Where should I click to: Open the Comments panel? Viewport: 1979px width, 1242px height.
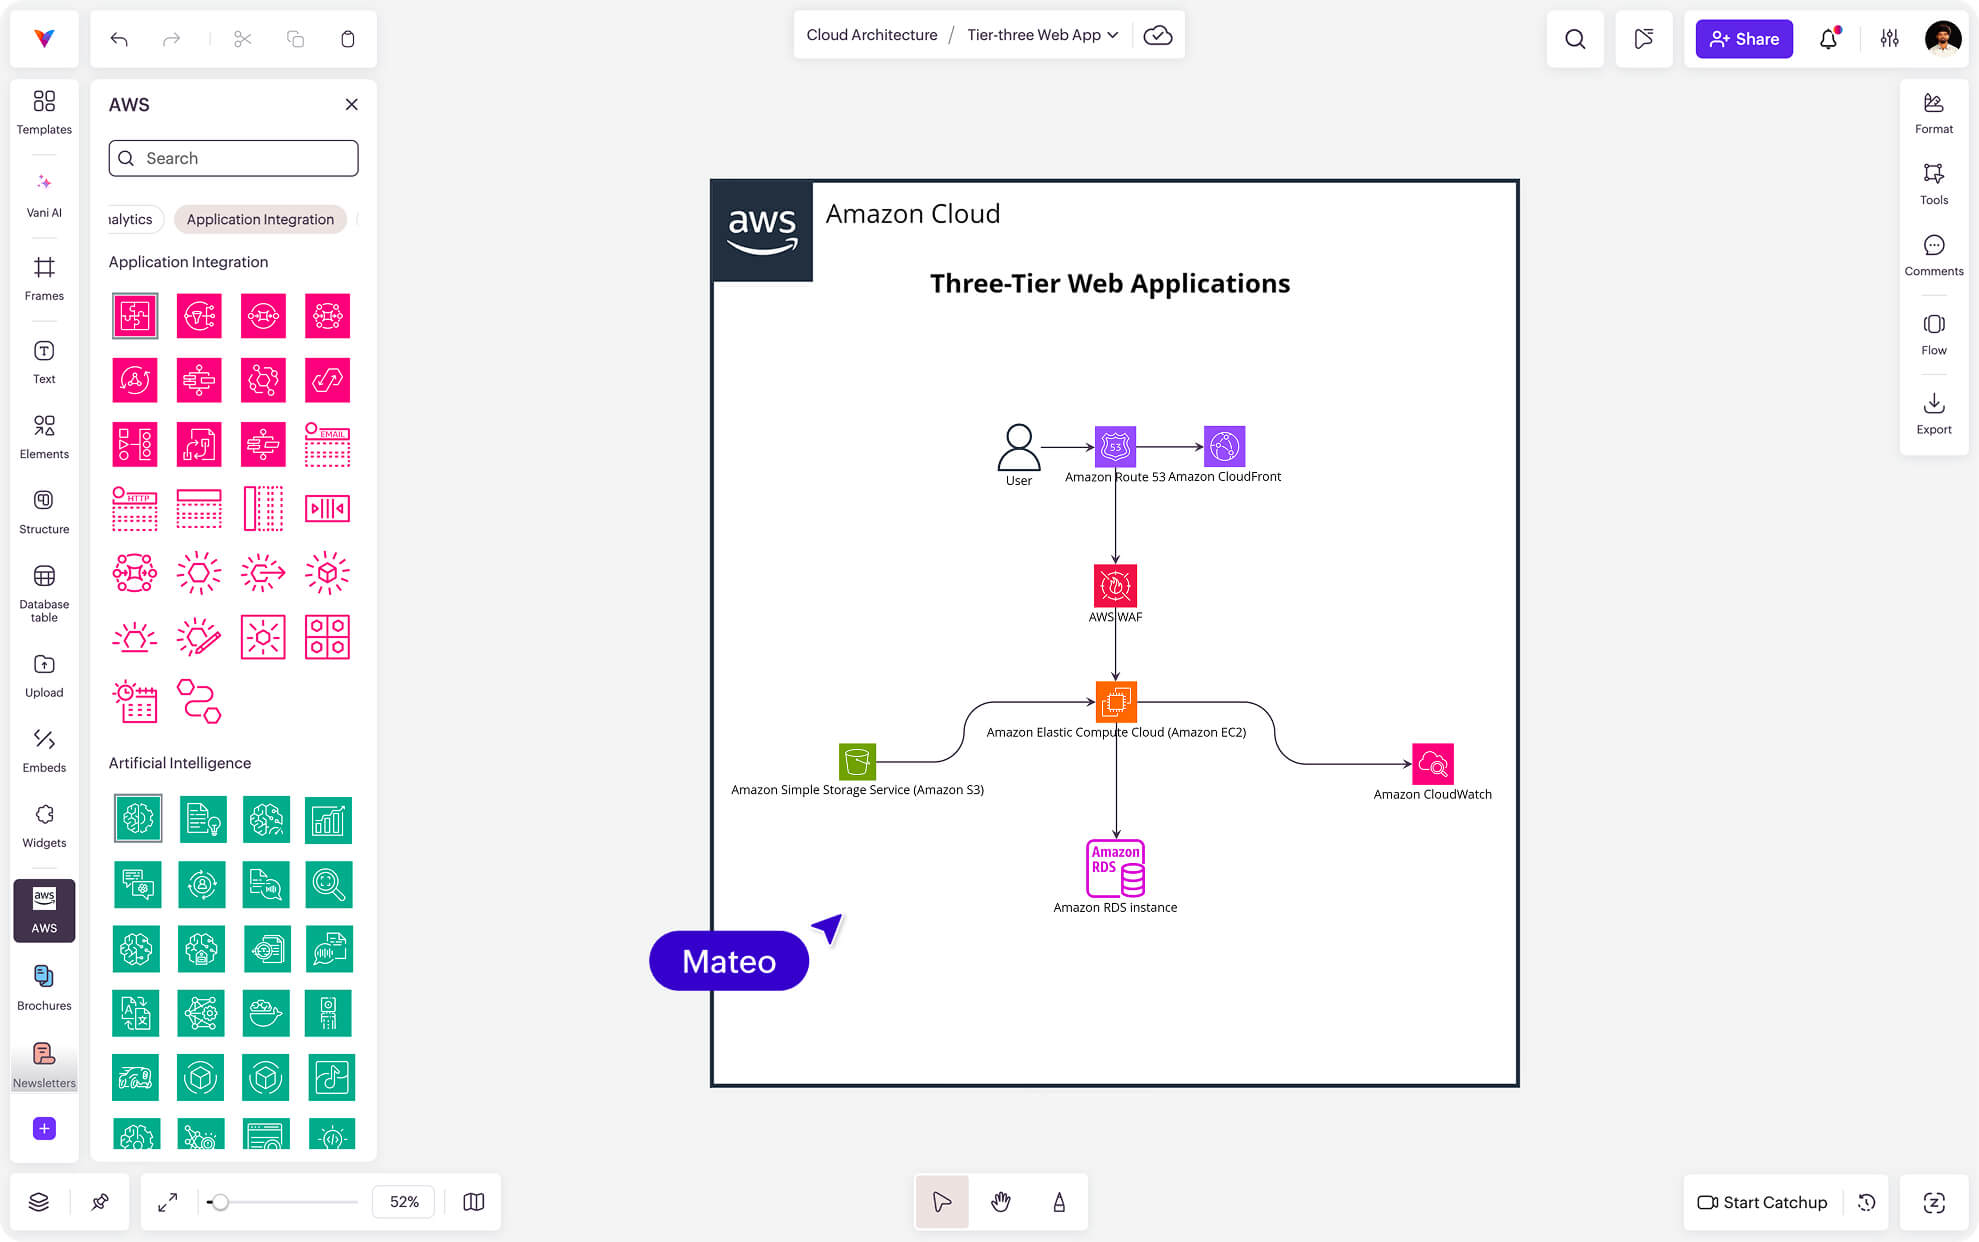tap(1934, 255)
